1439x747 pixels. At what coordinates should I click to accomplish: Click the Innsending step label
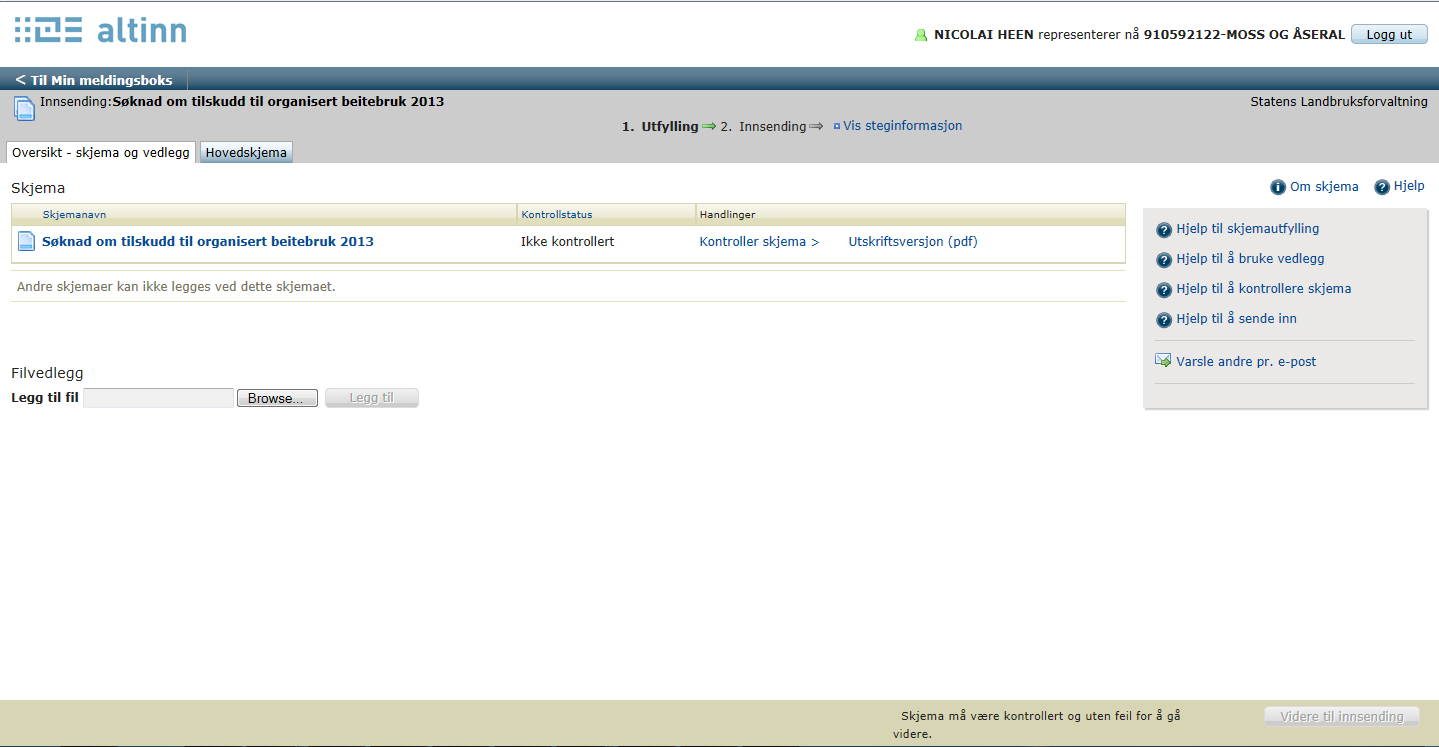coord(772,126)
